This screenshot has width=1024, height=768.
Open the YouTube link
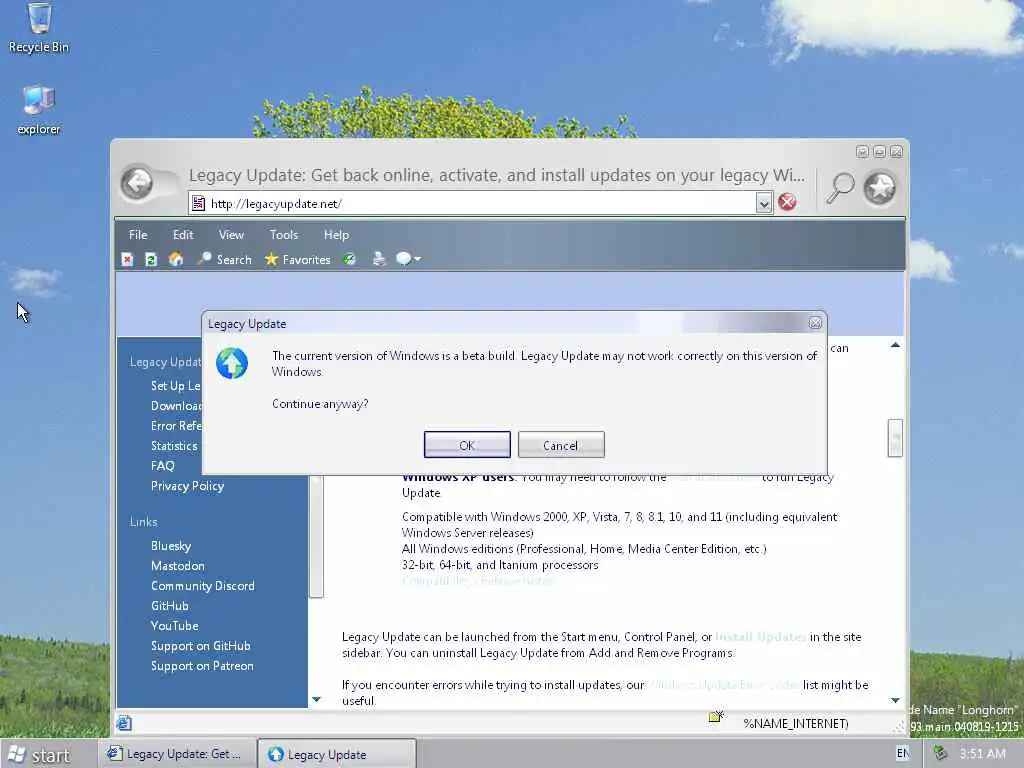click(x=174, y=626)
